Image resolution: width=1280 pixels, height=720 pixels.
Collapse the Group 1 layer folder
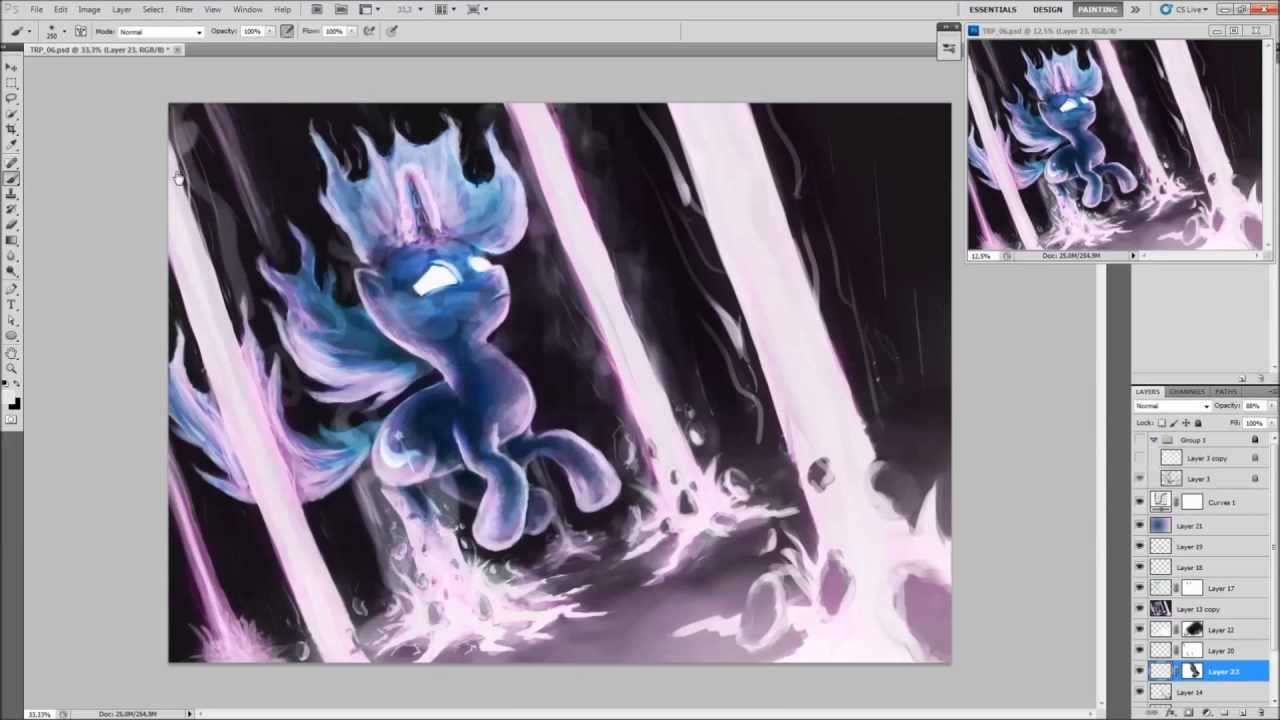click(x=1154, y=440)
